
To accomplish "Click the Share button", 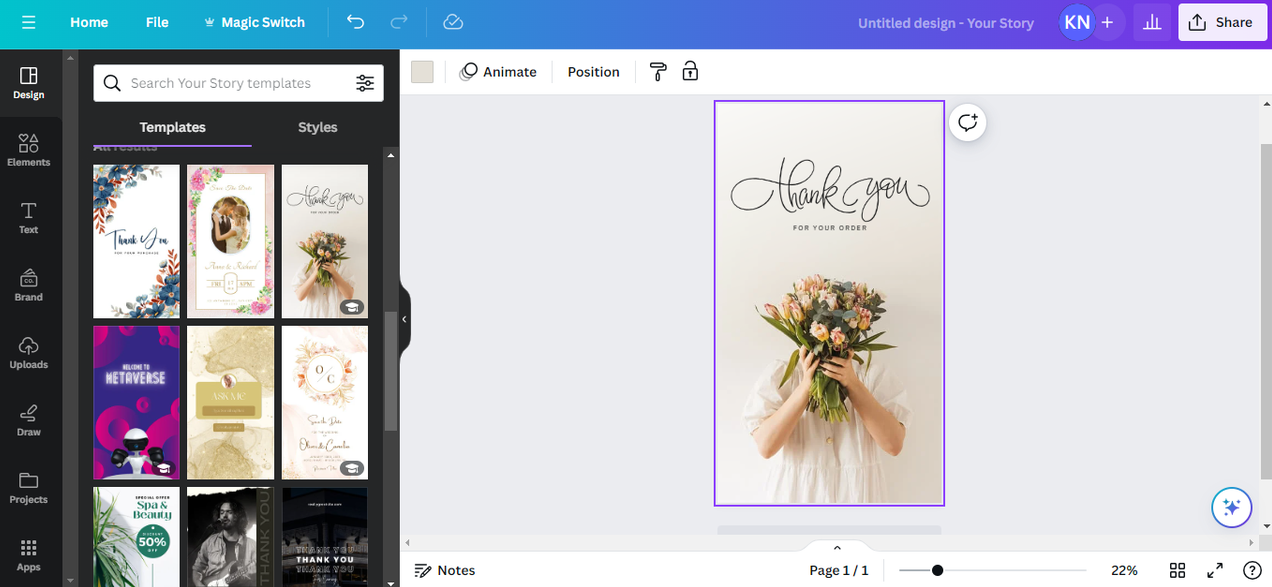I will point(1222,22).
